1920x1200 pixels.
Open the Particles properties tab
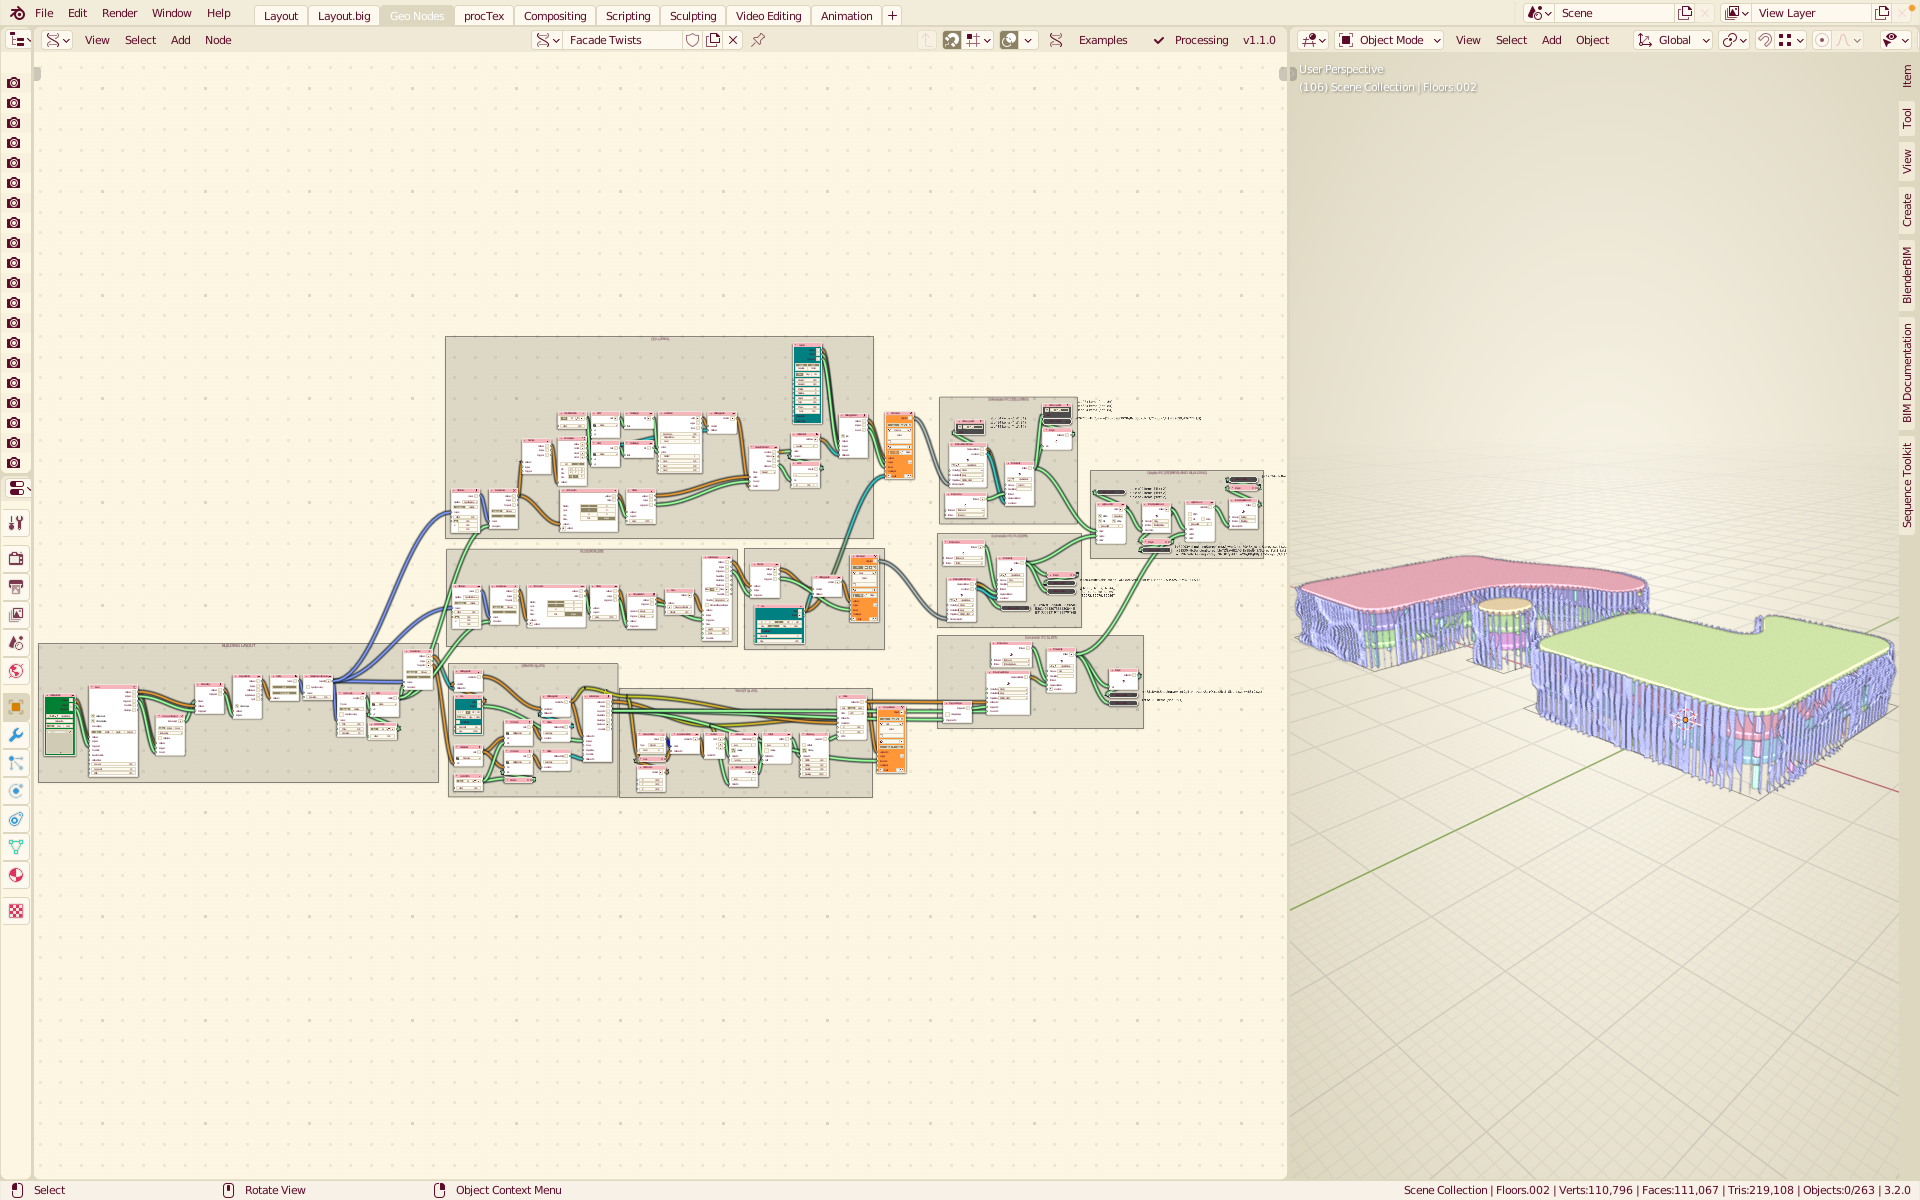tap(16, 763)
